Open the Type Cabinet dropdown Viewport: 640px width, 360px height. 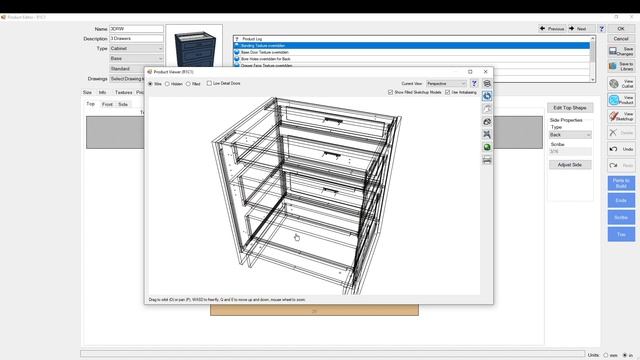(x=136, y=49)
